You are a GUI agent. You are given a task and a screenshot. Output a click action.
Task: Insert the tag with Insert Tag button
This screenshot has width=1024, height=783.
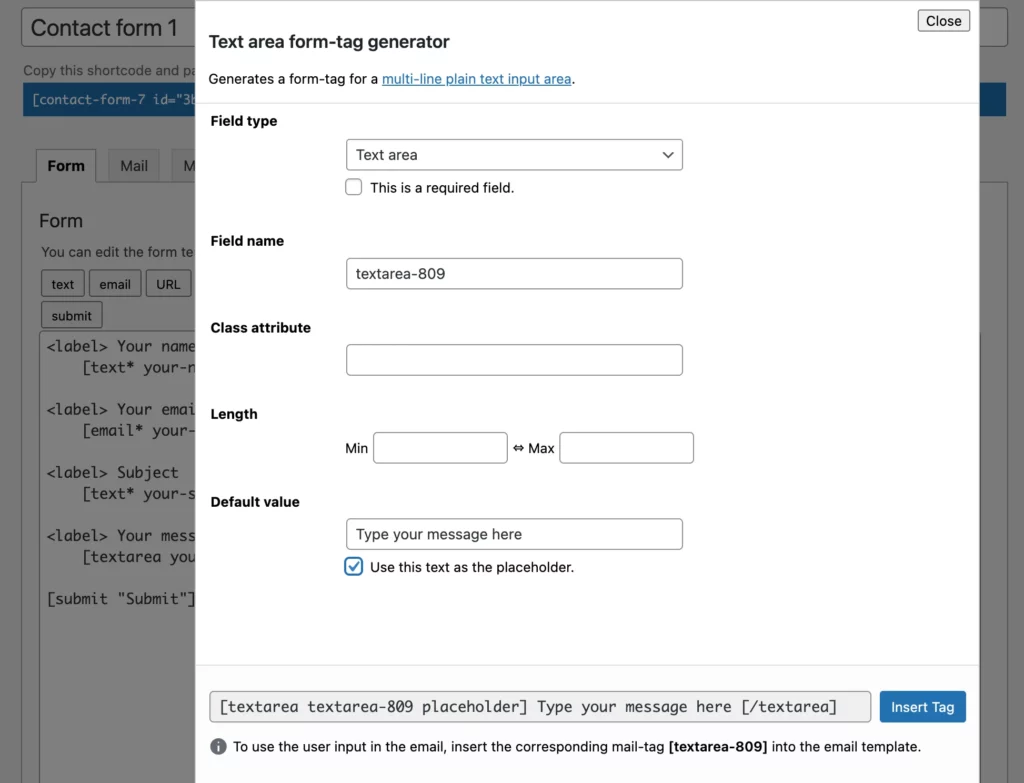pyautogui.click(x=922, y=707)
